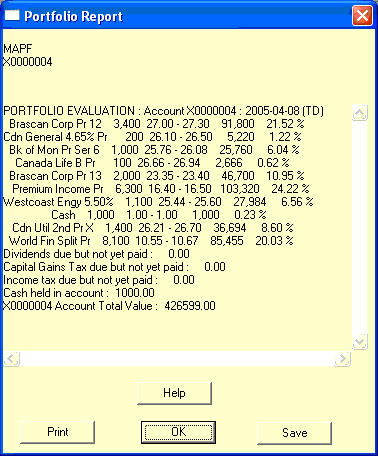Click the World Fin Split Pr row
This screenshot has height=456, width=378.
tap(151, 241)
